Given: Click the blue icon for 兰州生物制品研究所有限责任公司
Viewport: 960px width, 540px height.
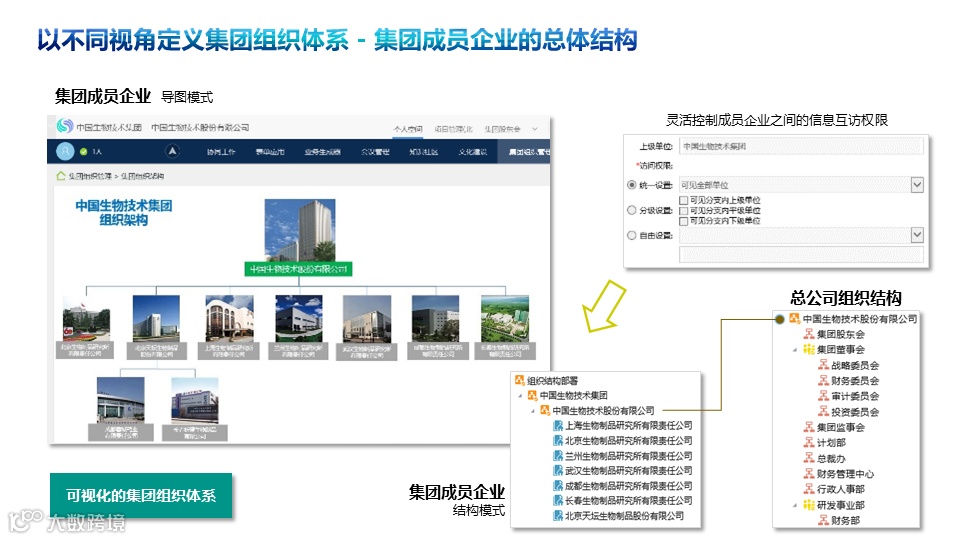Looking at the screenshot, I should point(558,456).
